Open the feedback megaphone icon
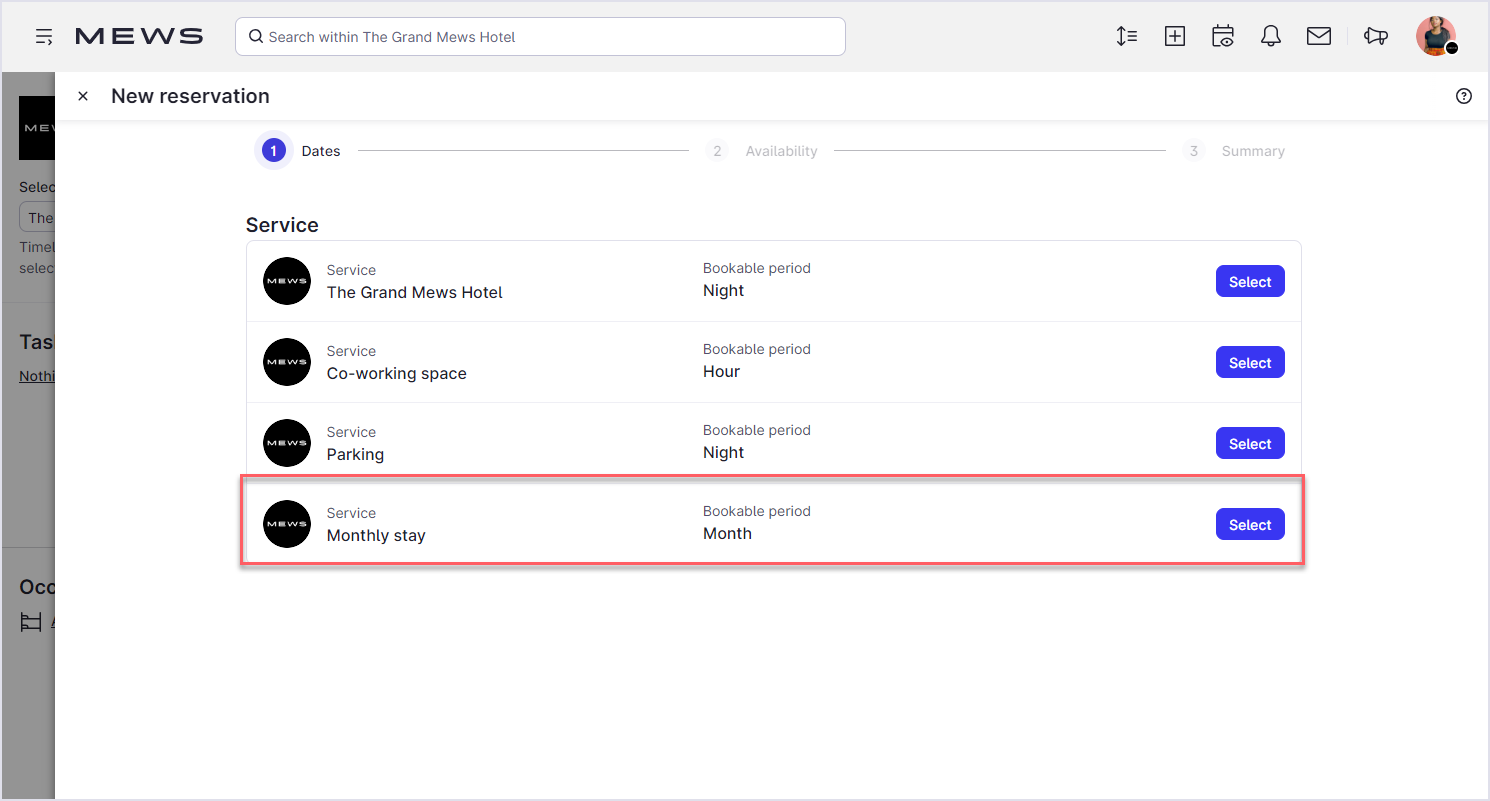1490x801 pixels. click(1375, 36)
